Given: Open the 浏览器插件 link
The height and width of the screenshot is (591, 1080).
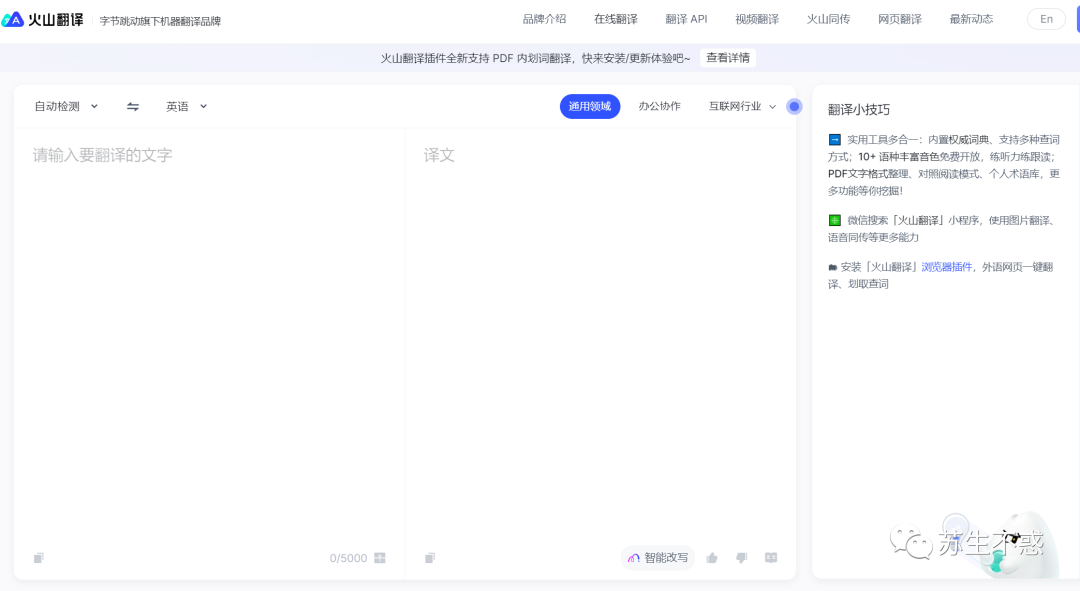Looking at the screenshot, I should pos(946,267).
